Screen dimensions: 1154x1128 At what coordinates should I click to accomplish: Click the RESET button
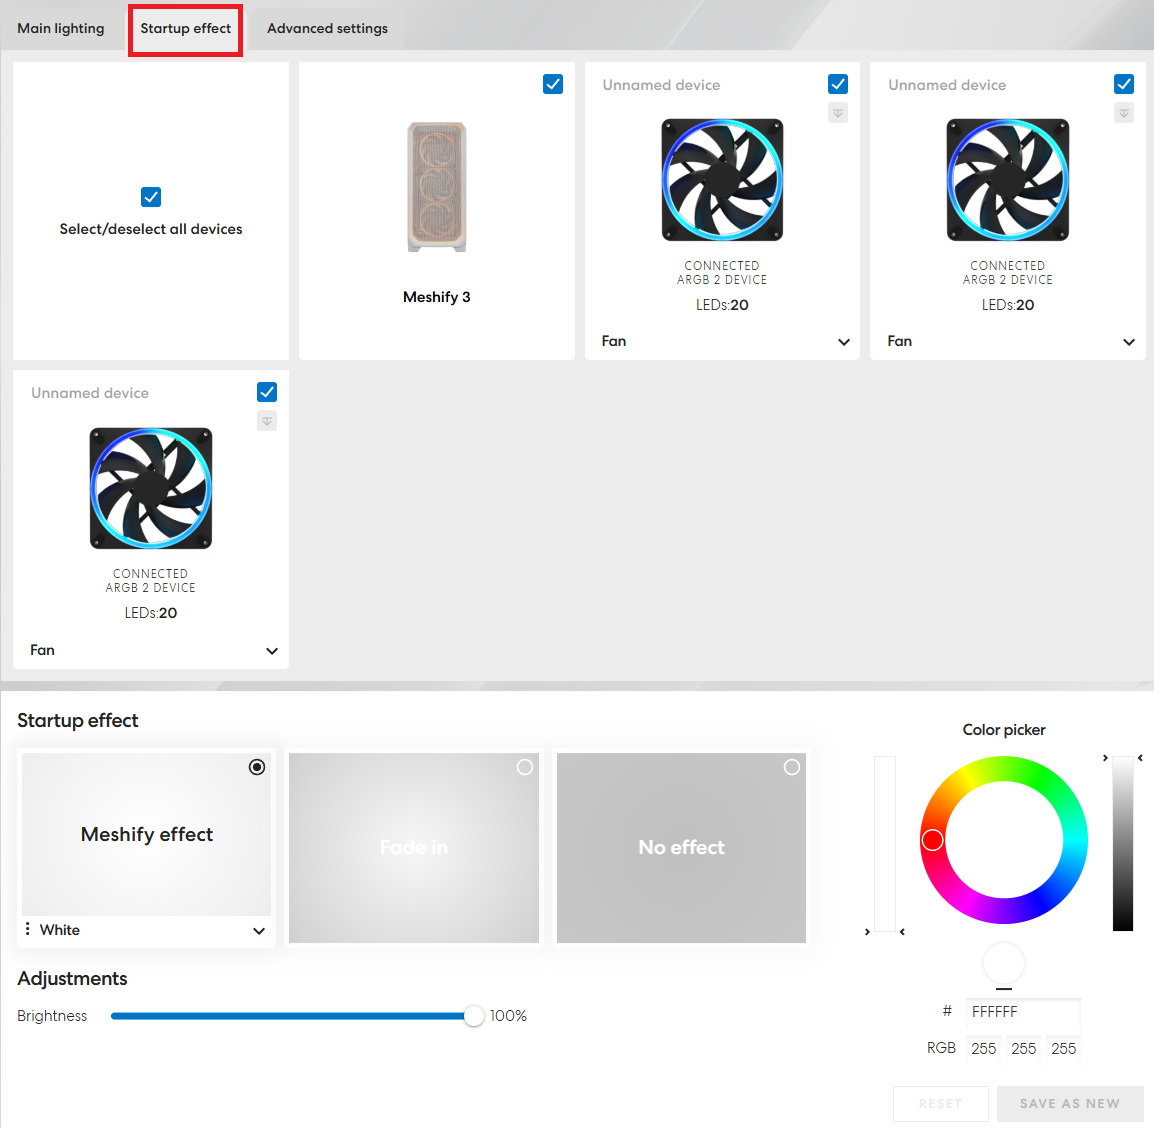tap(941, 1104)
